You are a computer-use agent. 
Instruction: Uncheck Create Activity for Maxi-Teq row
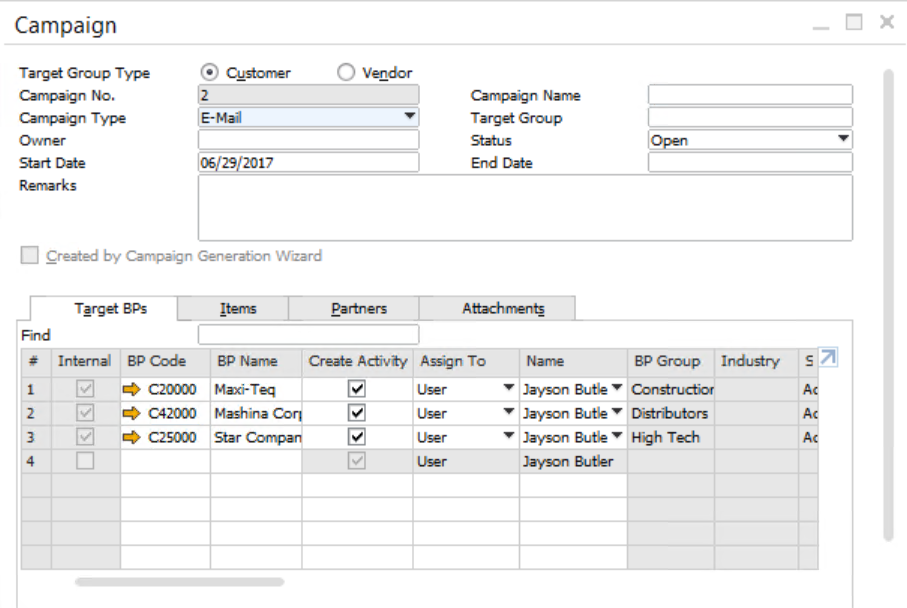coord(357,389)
